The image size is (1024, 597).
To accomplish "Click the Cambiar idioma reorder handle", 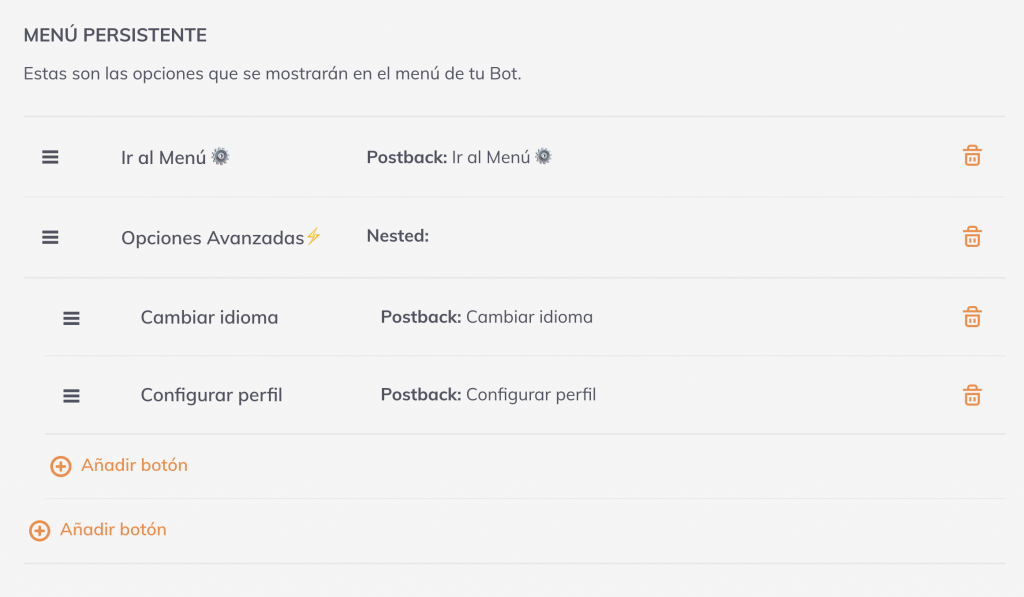I will click(71, 318).
